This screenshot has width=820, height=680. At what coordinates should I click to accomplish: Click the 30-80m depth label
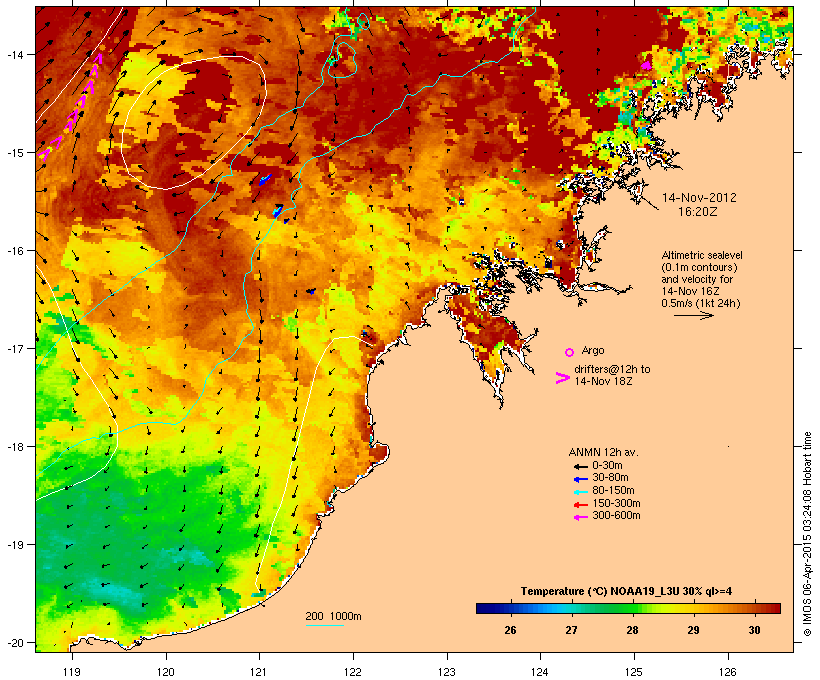pyautogui.click(x=610, y=478)
